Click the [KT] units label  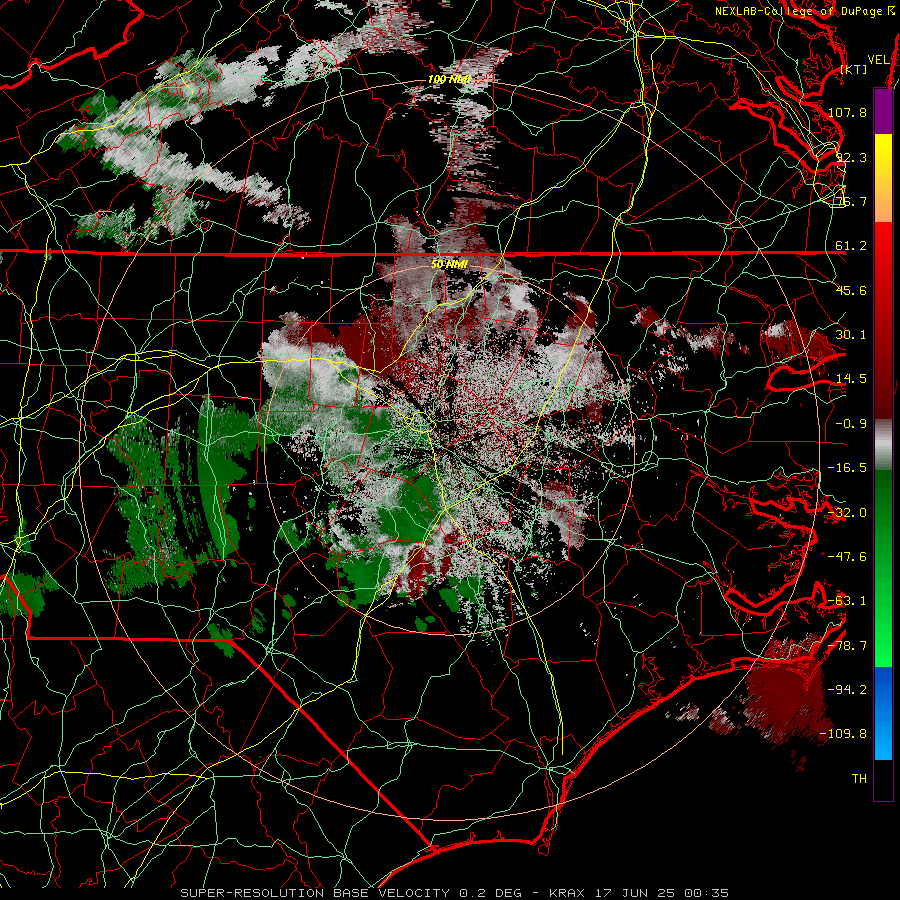point(854,69)
